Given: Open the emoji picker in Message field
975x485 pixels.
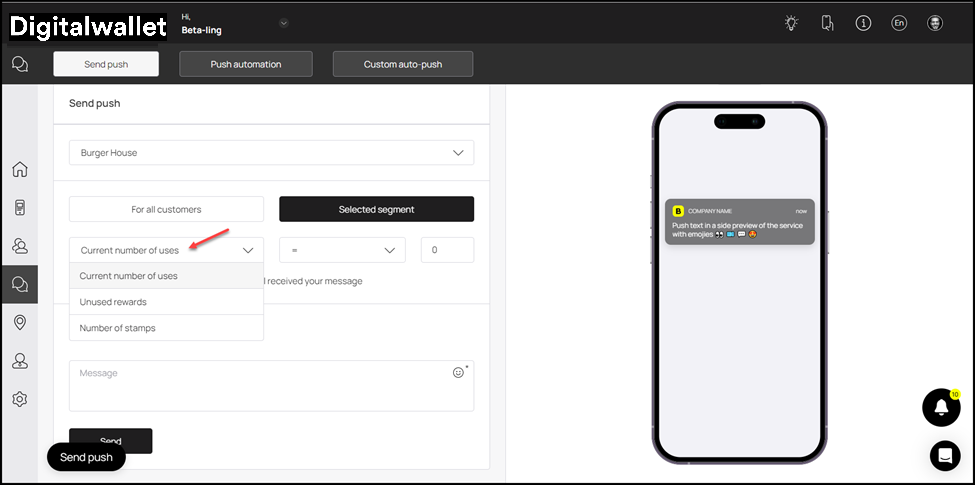Looking at the screenshot, I should (458, 372).
